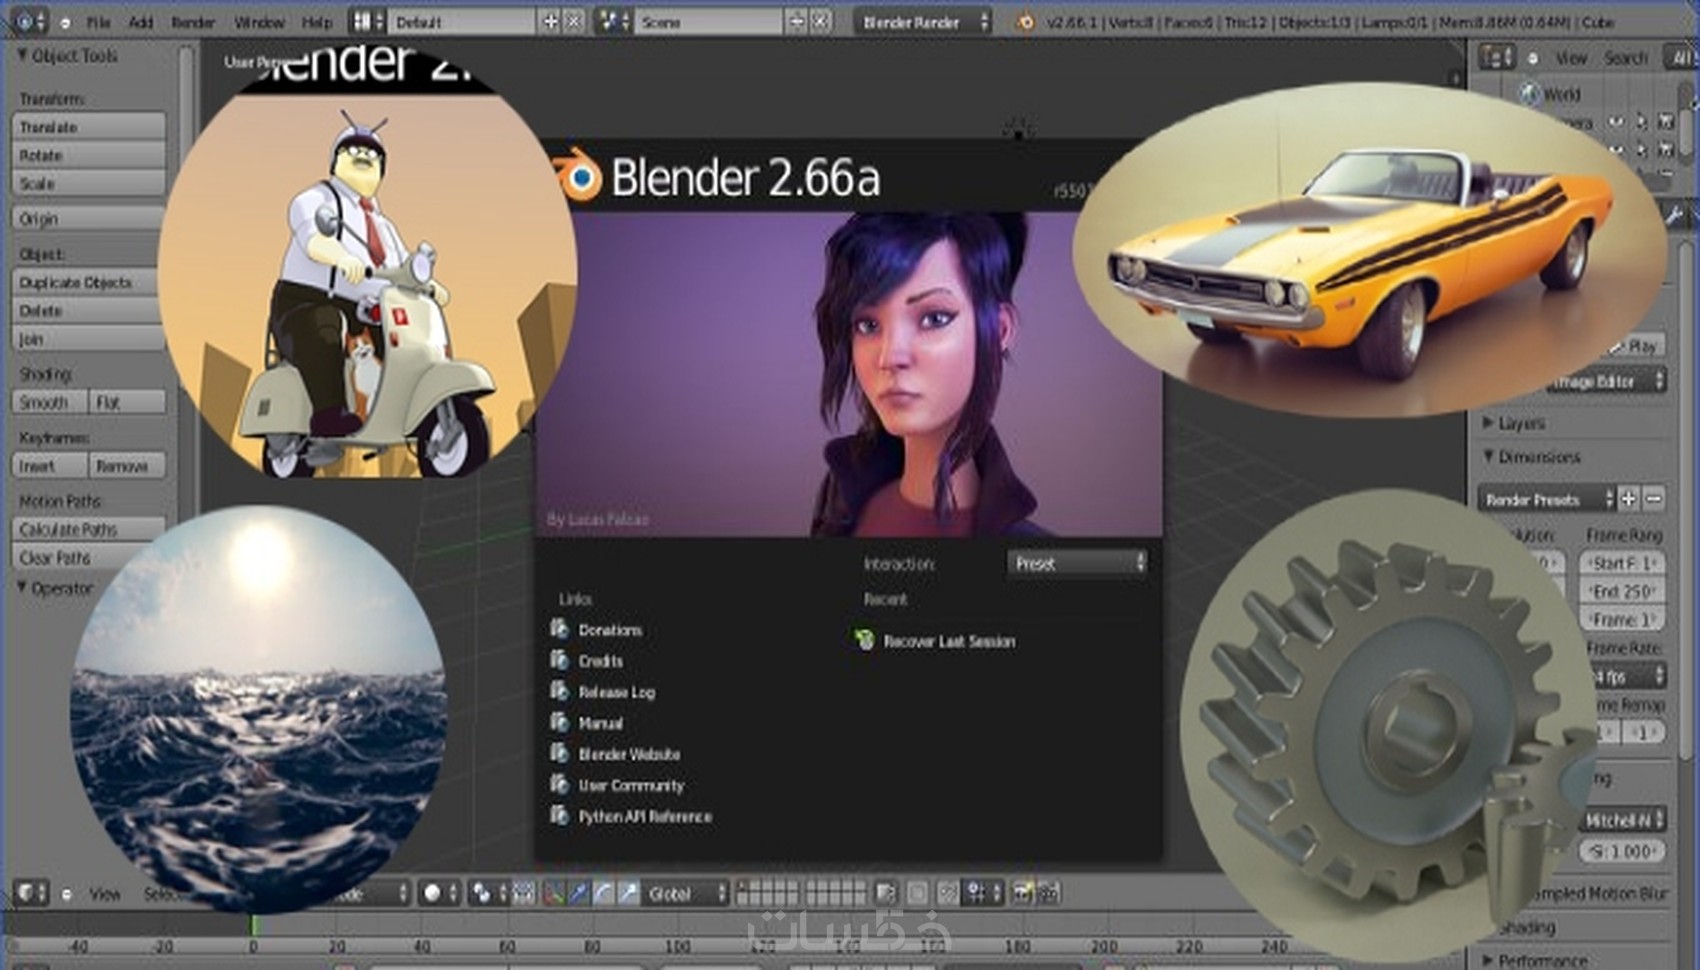The width and height of the screenshot is (1700, 970).
Task: Click the Calculate Paths button
Action: click(x=88, y=529)
